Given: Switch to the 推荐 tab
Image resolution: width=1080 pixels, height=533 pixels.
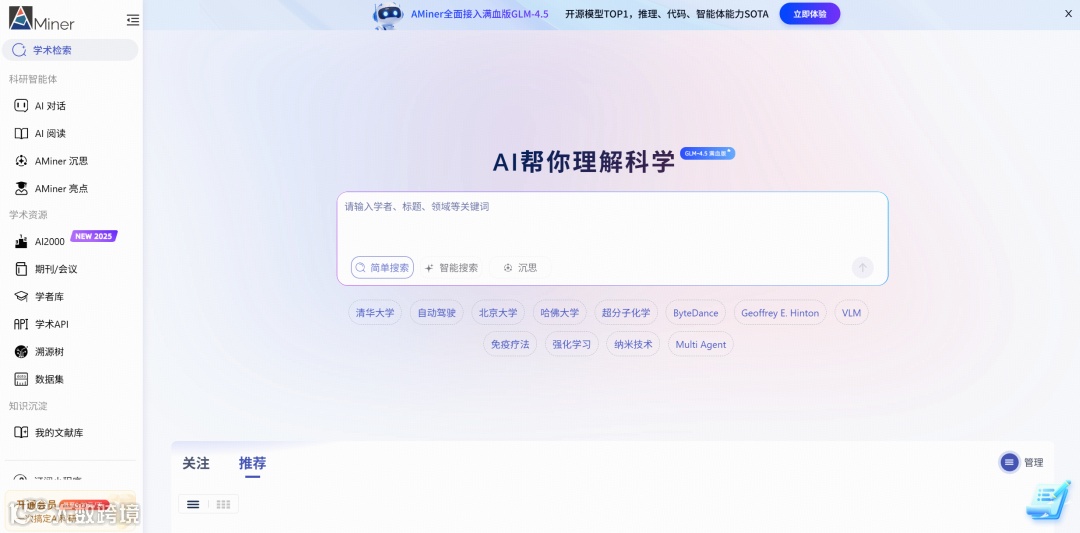Looking at the screenshot, I should tap(252, 463).
